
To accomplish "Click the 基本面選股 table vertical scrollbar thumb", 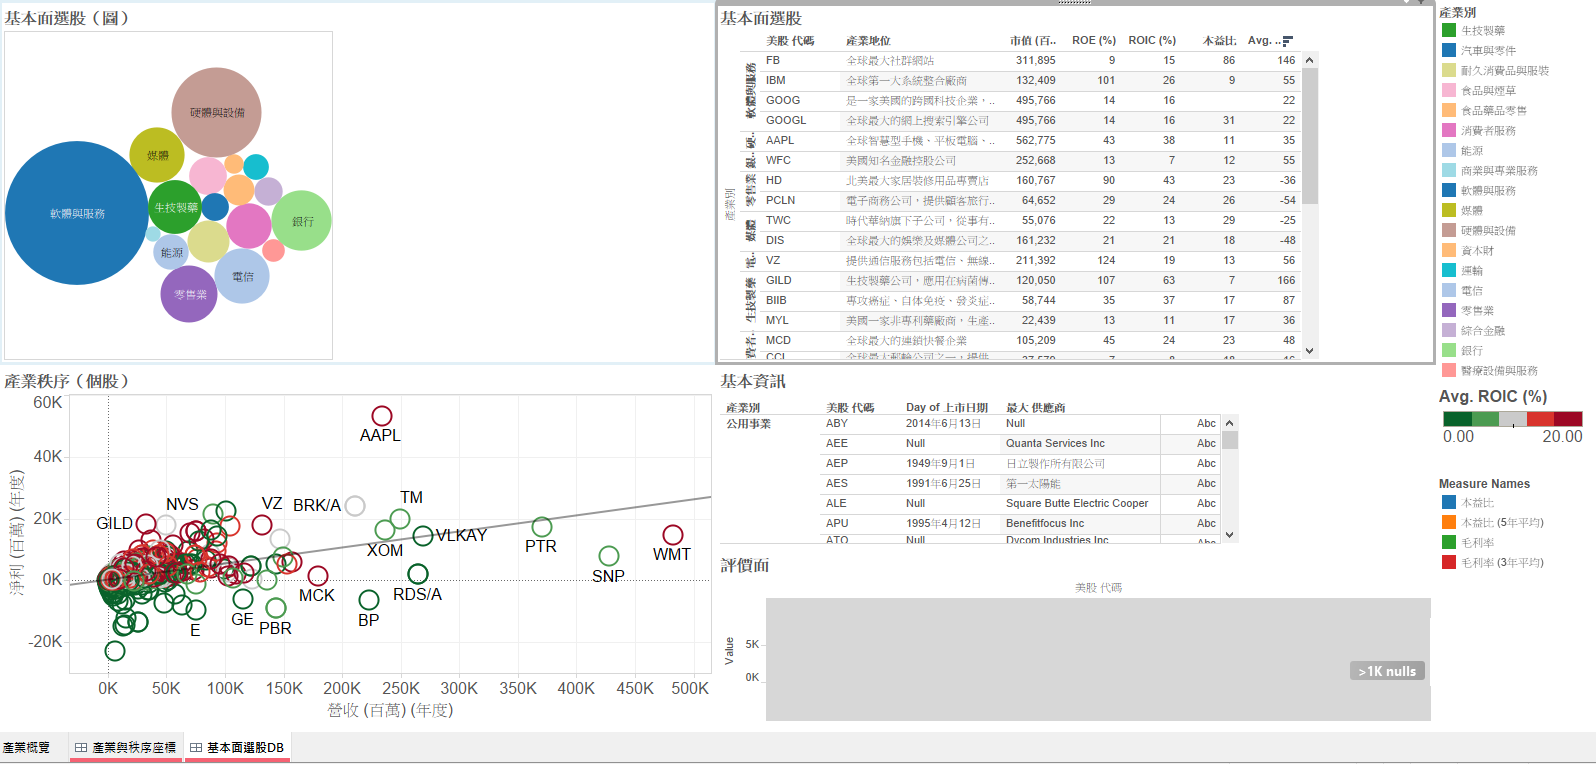I will pyautogui.click(x=1310, y=136).
